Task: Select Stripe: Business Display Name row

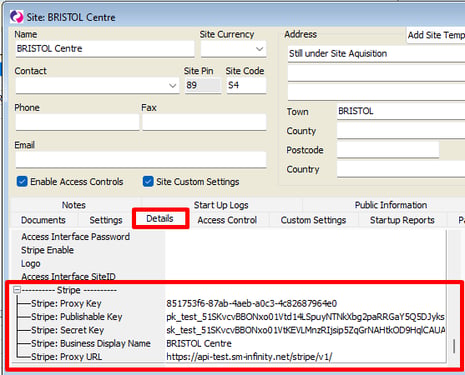Action: (x=228, y=343)
